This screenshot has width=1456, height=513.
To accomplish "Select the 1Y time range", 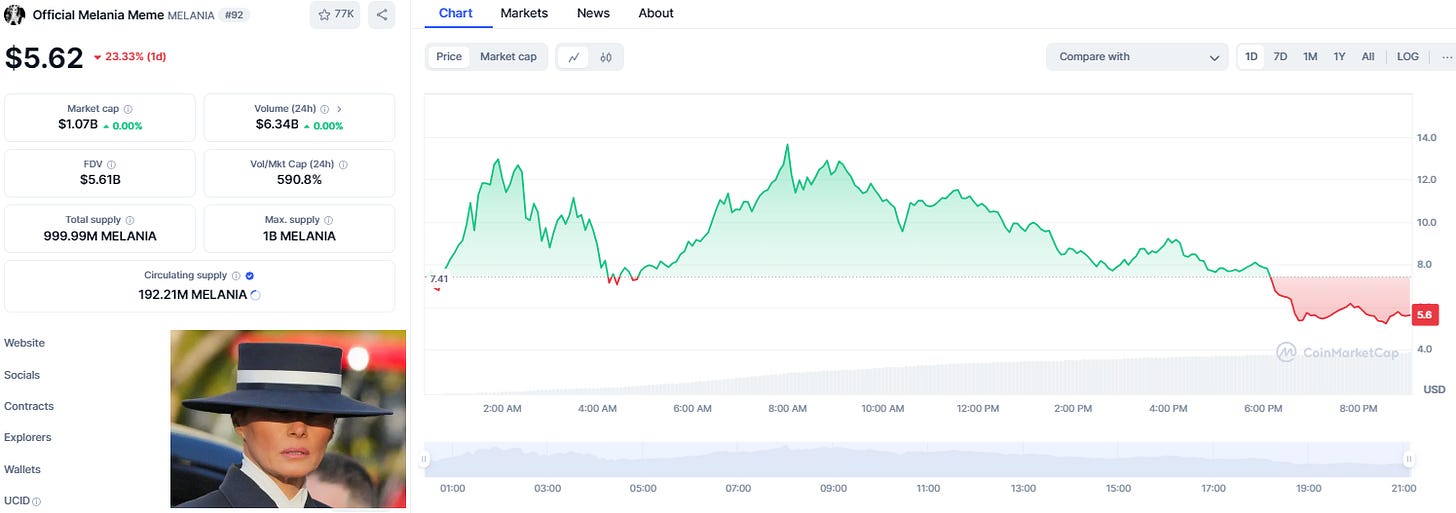I will click(x=1339, y=57).
